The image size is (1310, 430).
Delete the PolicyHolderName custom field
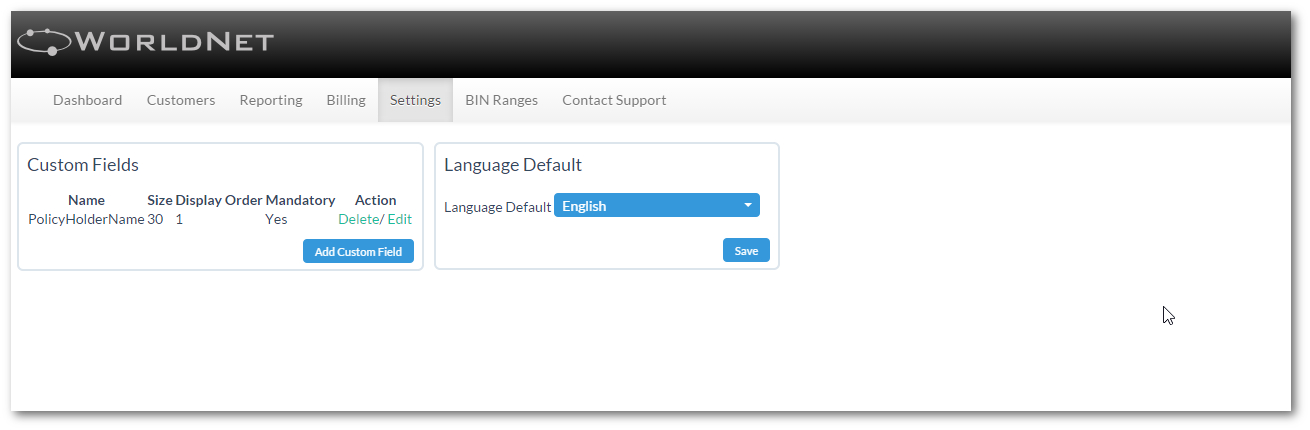[x=358, y=219]
